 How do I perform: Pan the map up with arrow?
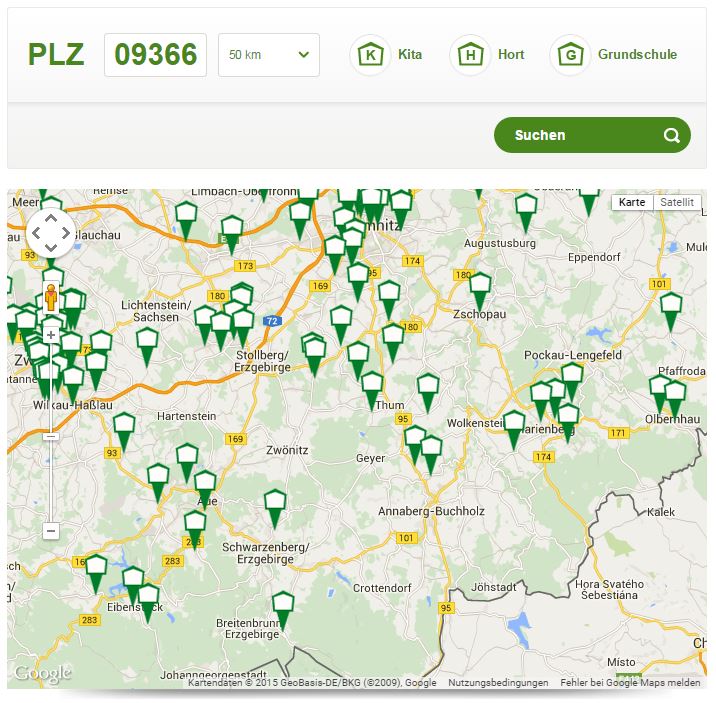pos(51,219)
